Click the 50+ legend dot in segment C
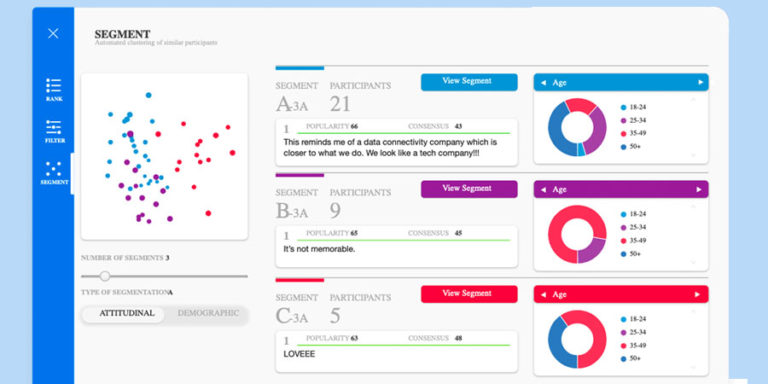The width and height of the screenshot is (768, 384). (x=624, y=359)
